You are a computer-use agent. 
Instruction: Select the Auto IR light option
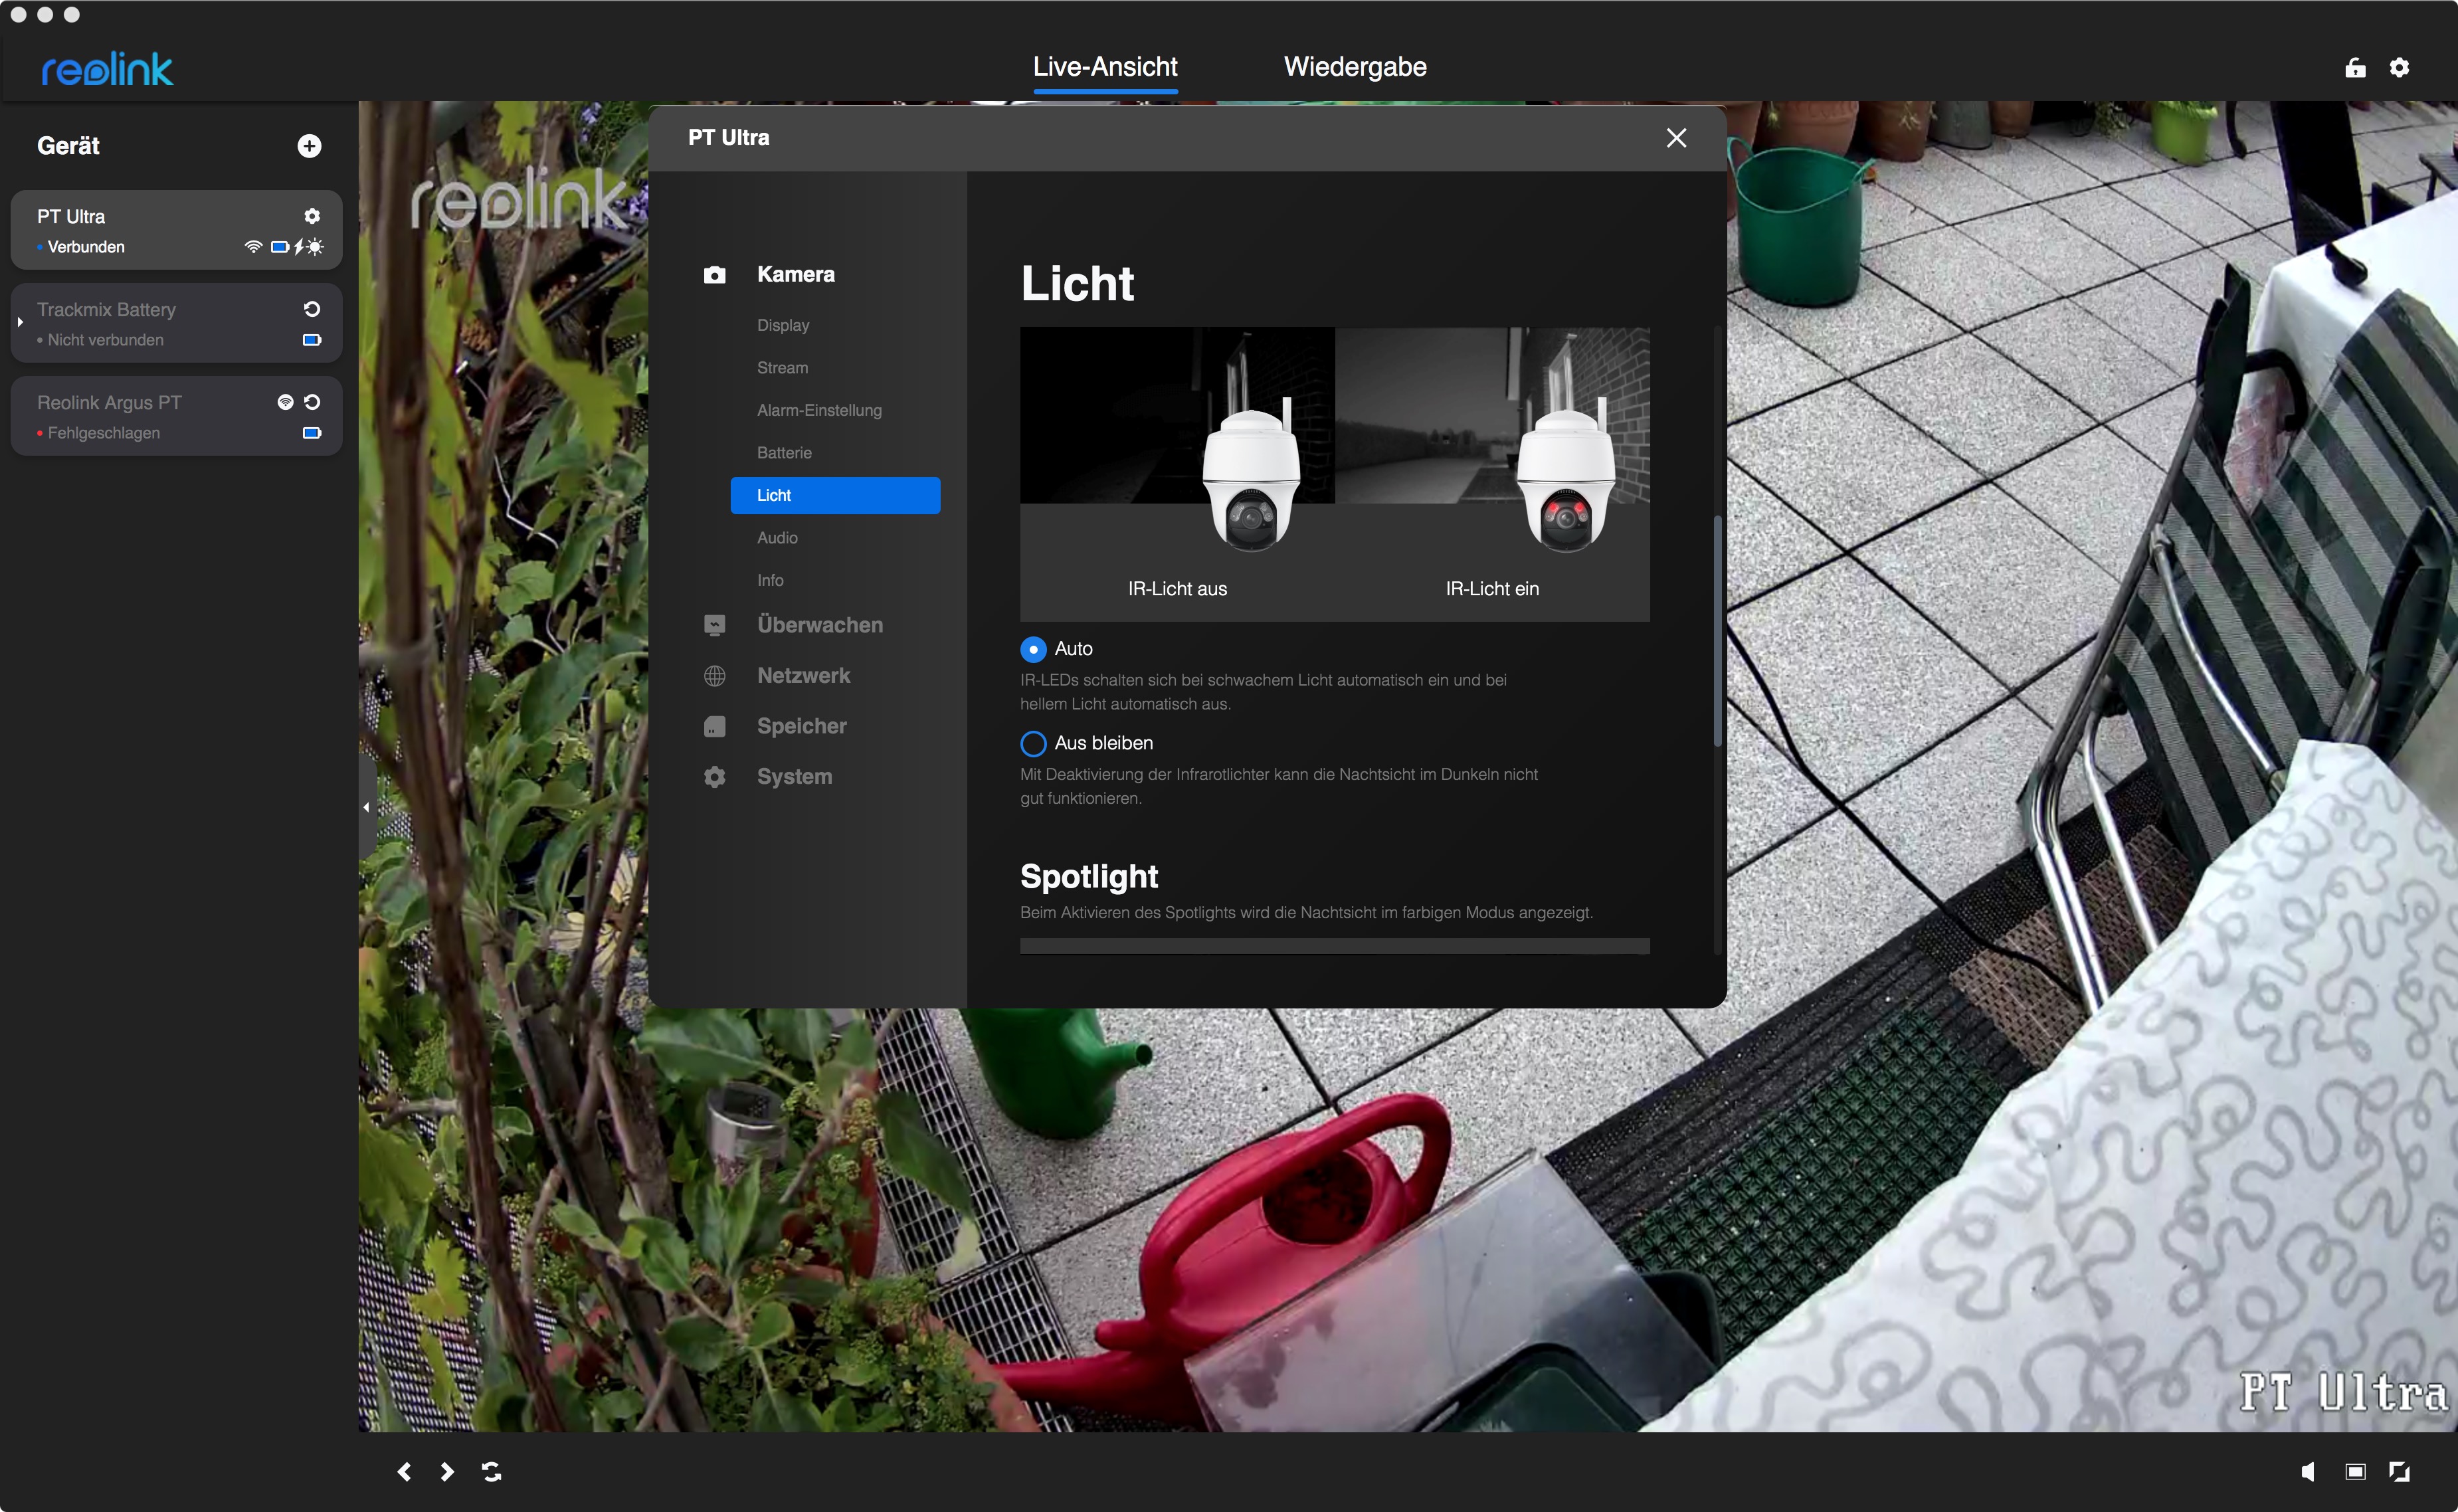[1033, 649]
